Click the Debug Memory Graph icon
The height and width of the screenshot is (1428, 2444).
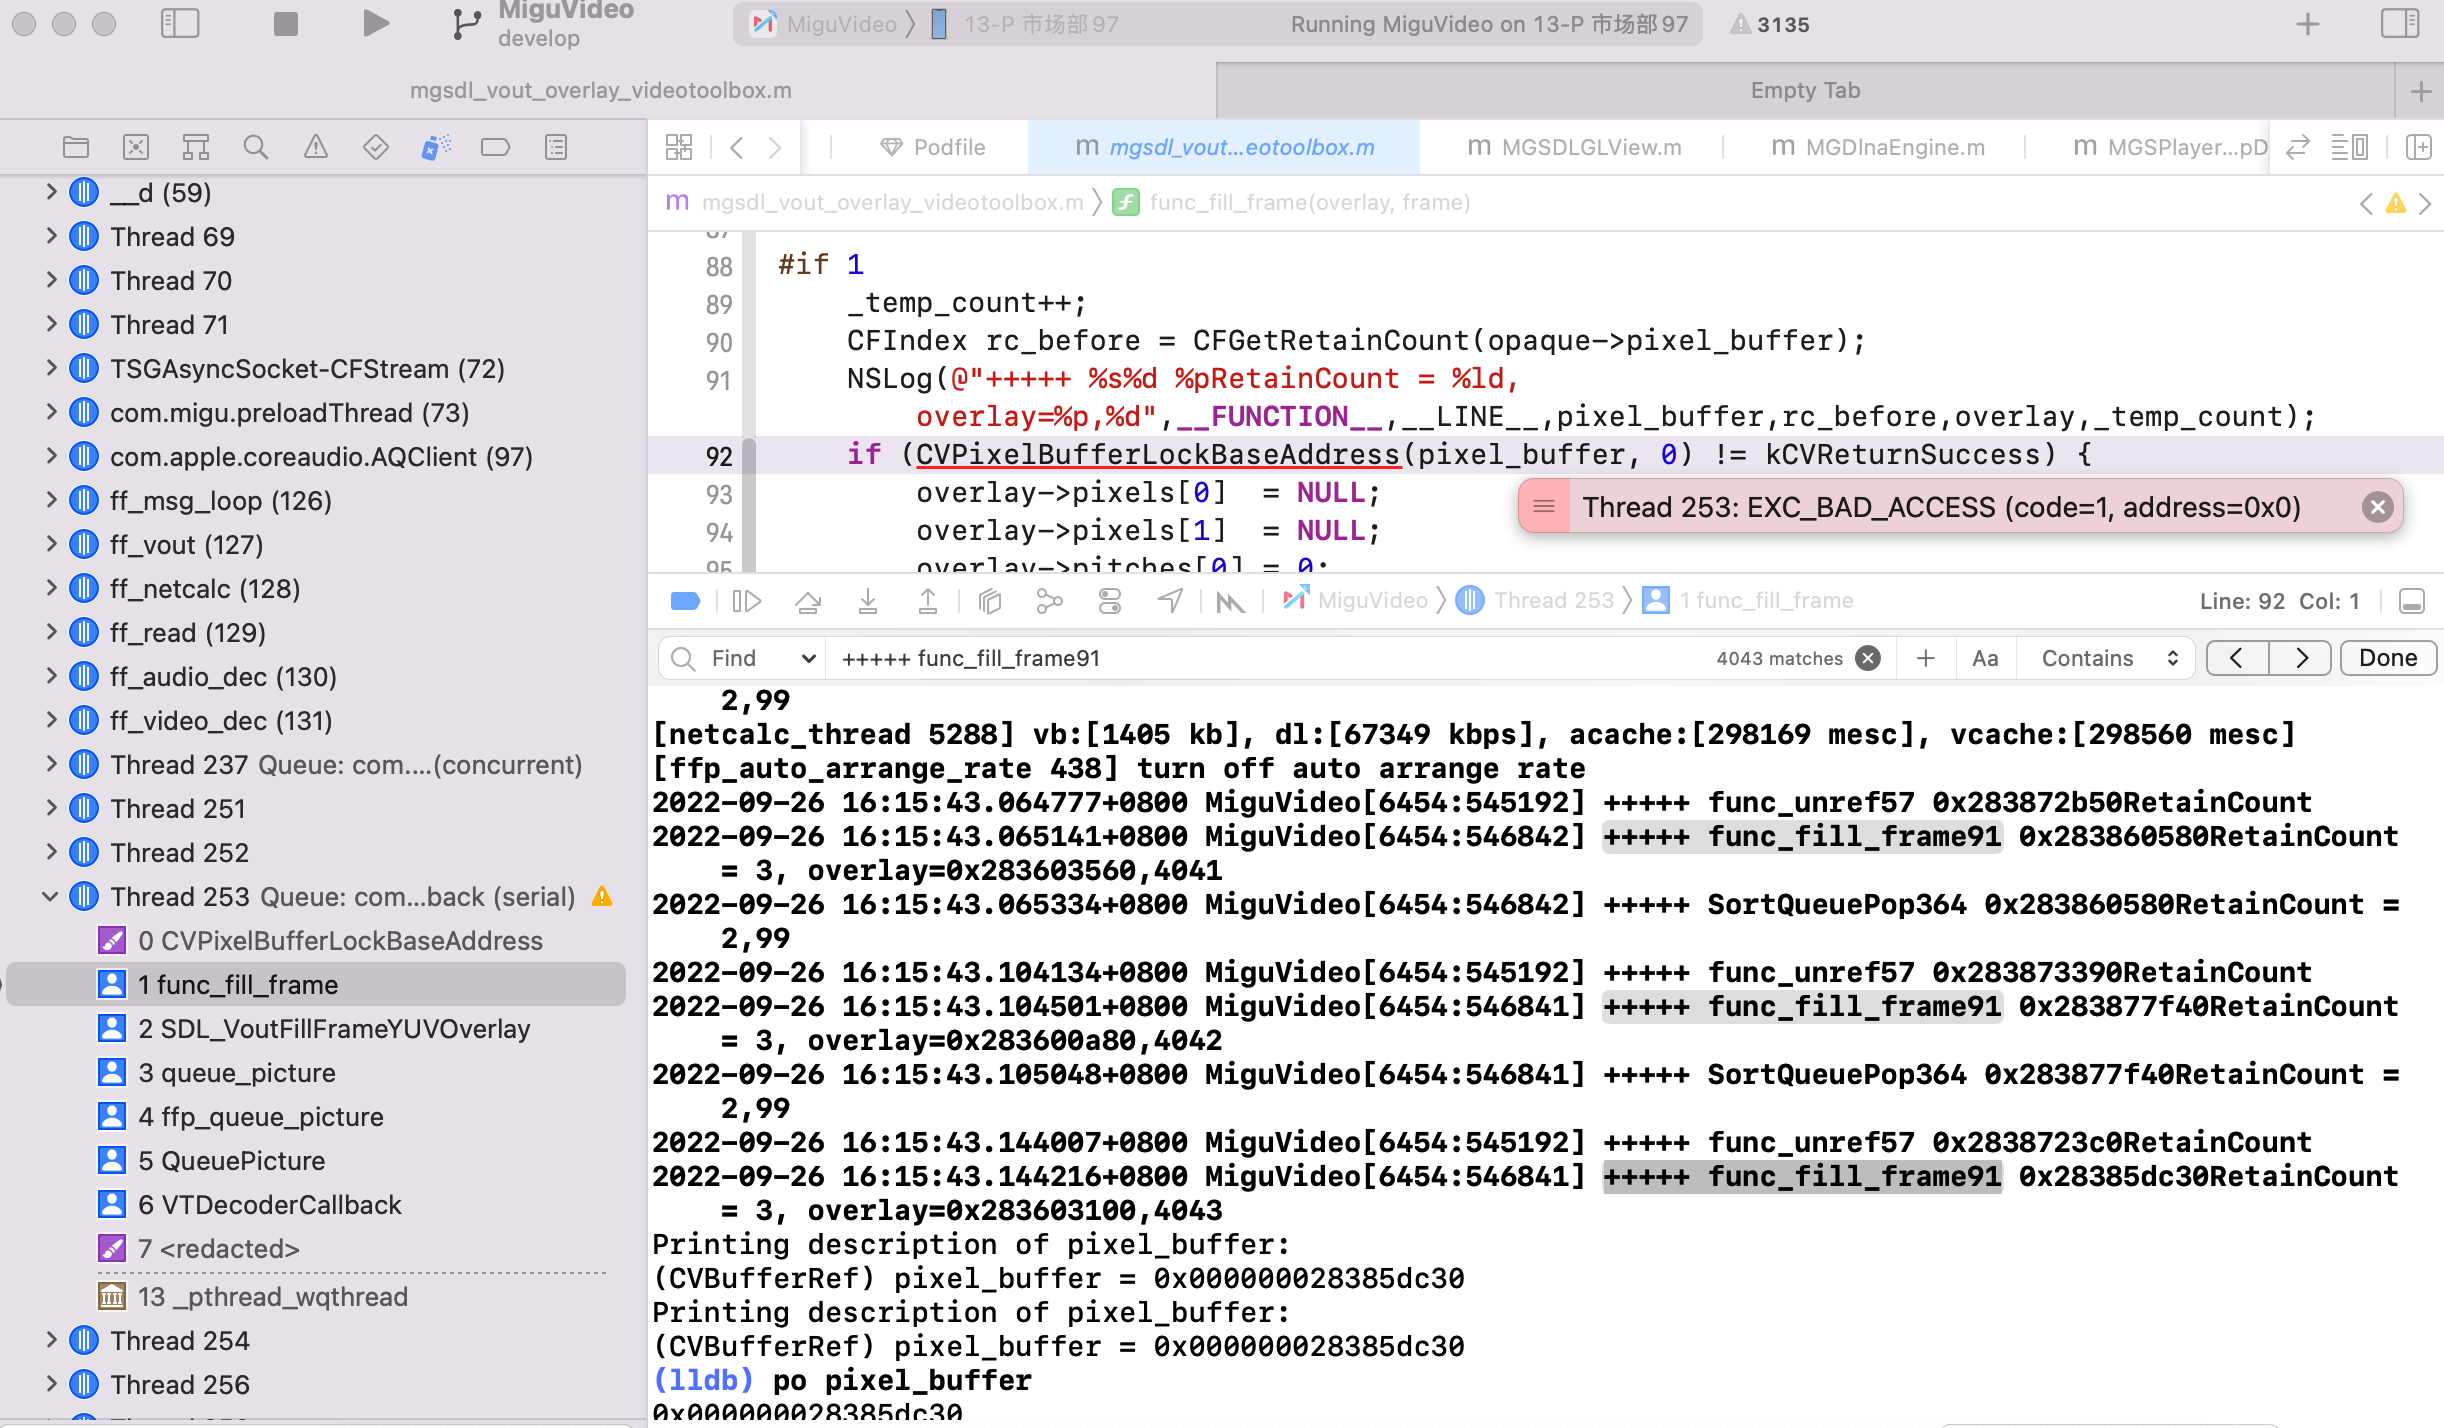(1049, 601)
